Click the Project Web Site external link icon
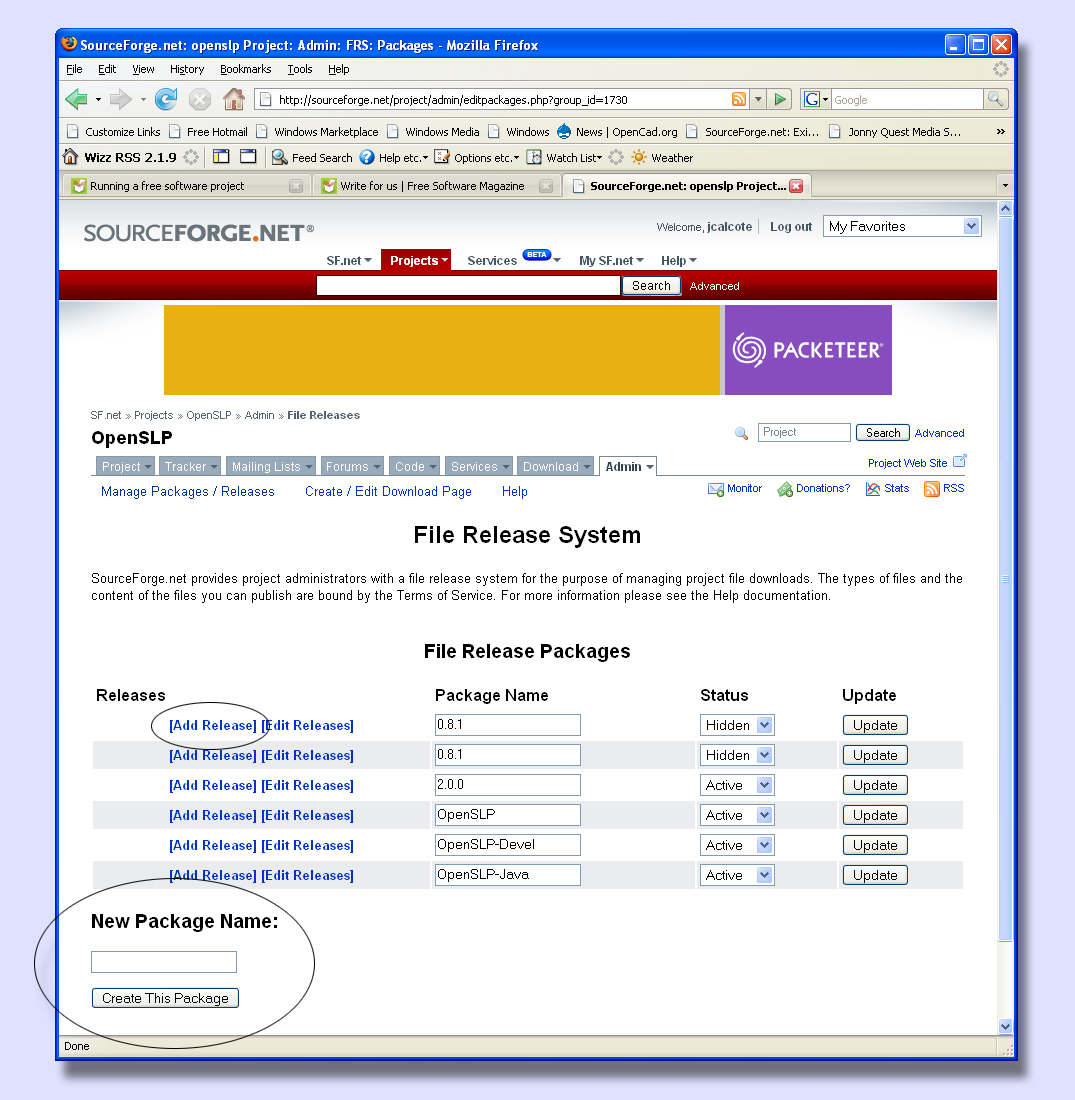Image resolution: width=1075 pixels, height=1100 pixels. [959, 462]
